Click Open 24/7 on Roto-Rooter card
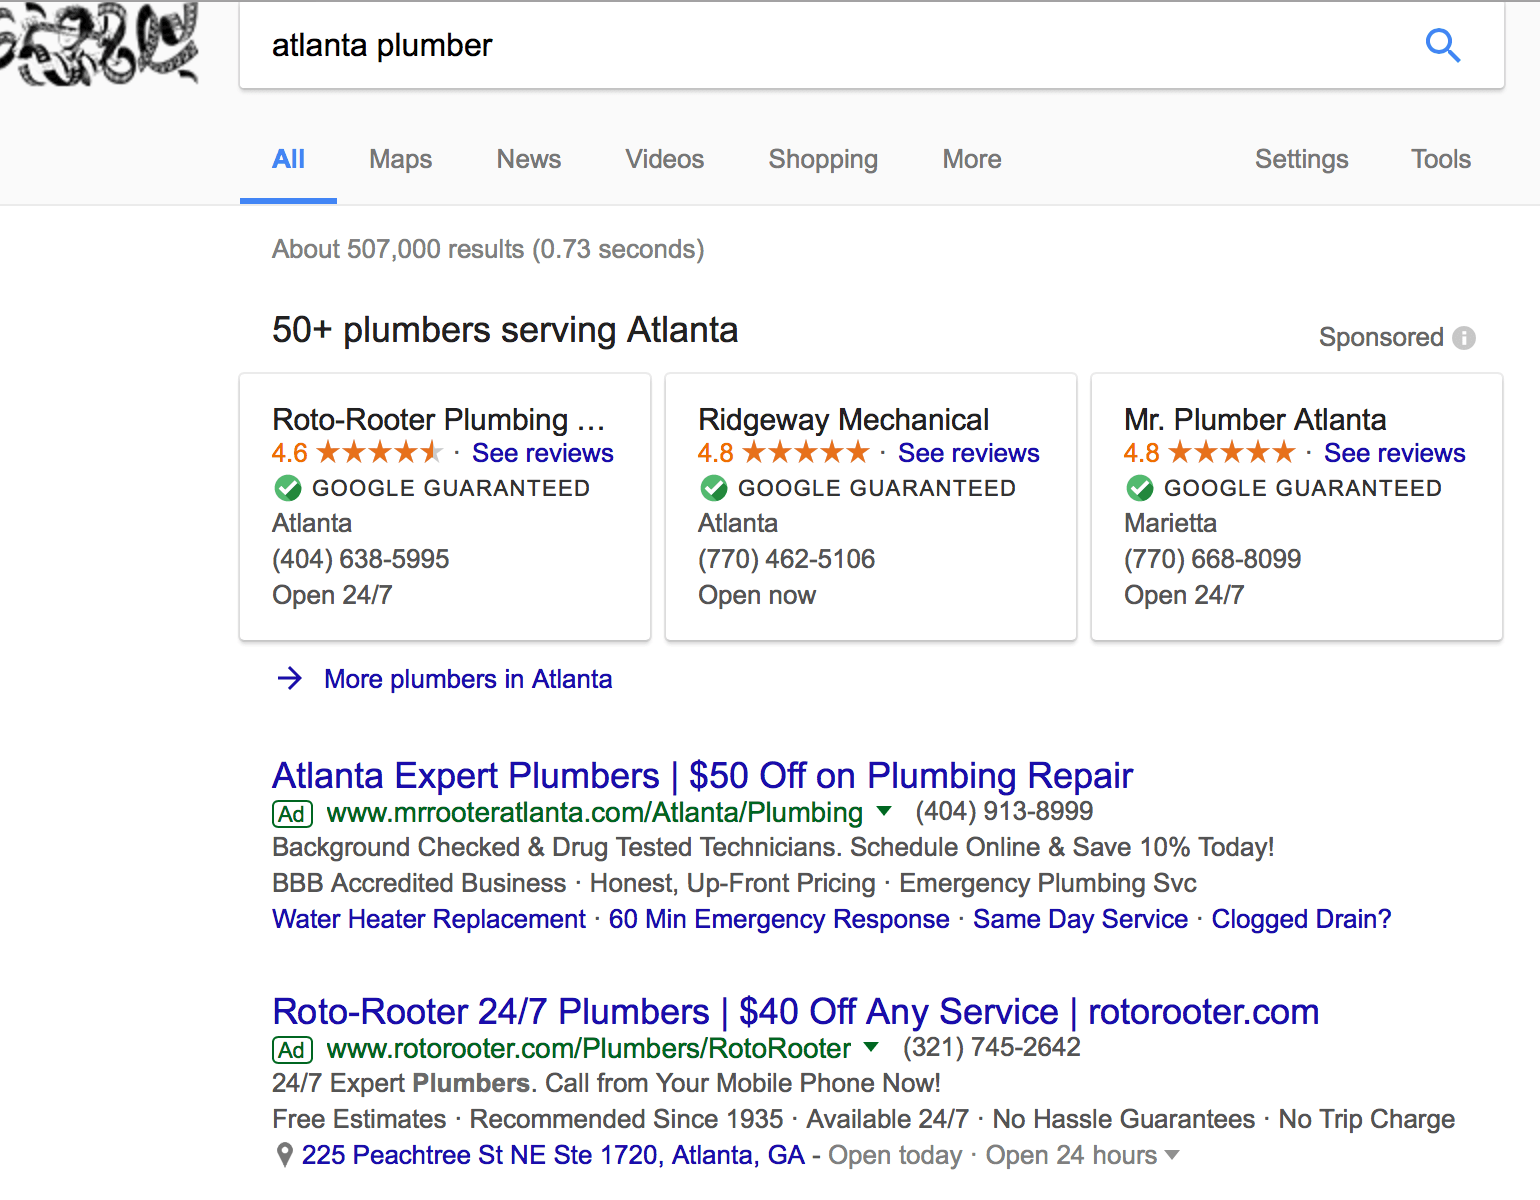This screenshot has height=1200, width=1540. (x=332, y=595)
